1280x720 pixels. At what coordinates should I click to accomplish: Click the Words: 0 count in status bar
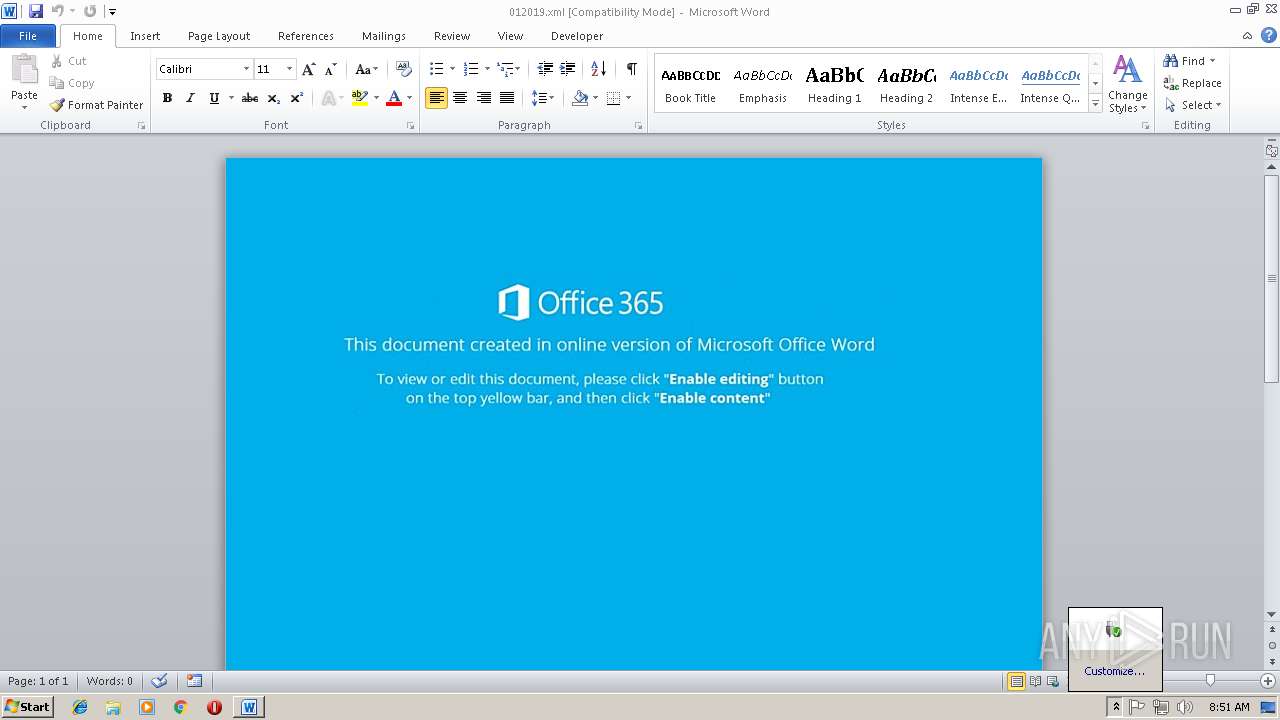pos(110,681)
